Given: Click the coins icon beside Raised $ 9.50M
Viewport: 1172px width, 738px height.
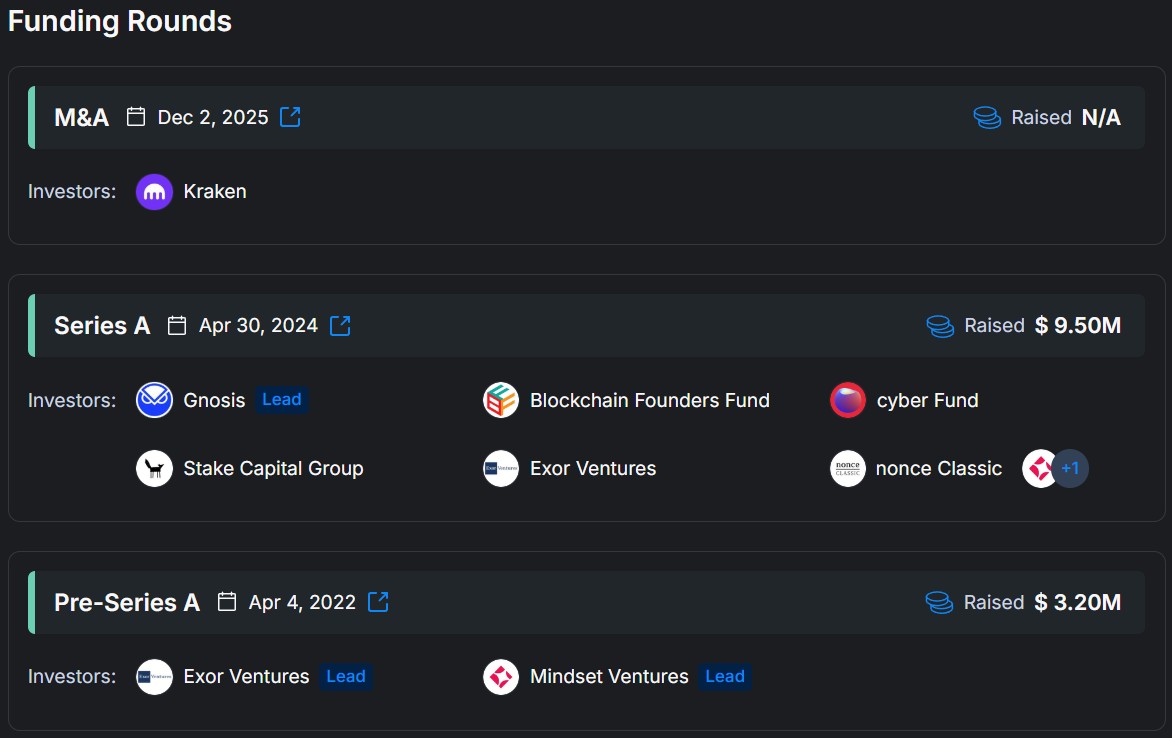Looking at the screenshot, I should (x=940, y=326).
